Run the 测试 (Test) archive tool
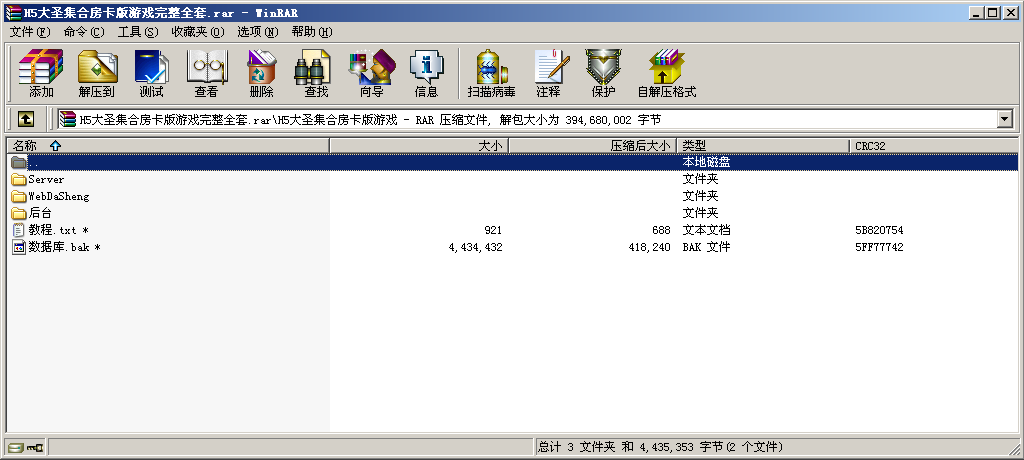This screenshot has height=460, width=1024. (151, 73)
